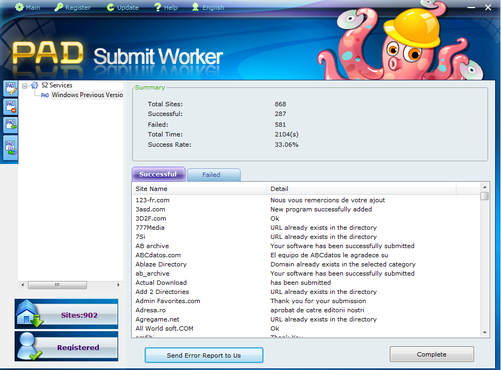
Task: Minimize the PAD Submit Worker window
Action: tap(471, 7)
